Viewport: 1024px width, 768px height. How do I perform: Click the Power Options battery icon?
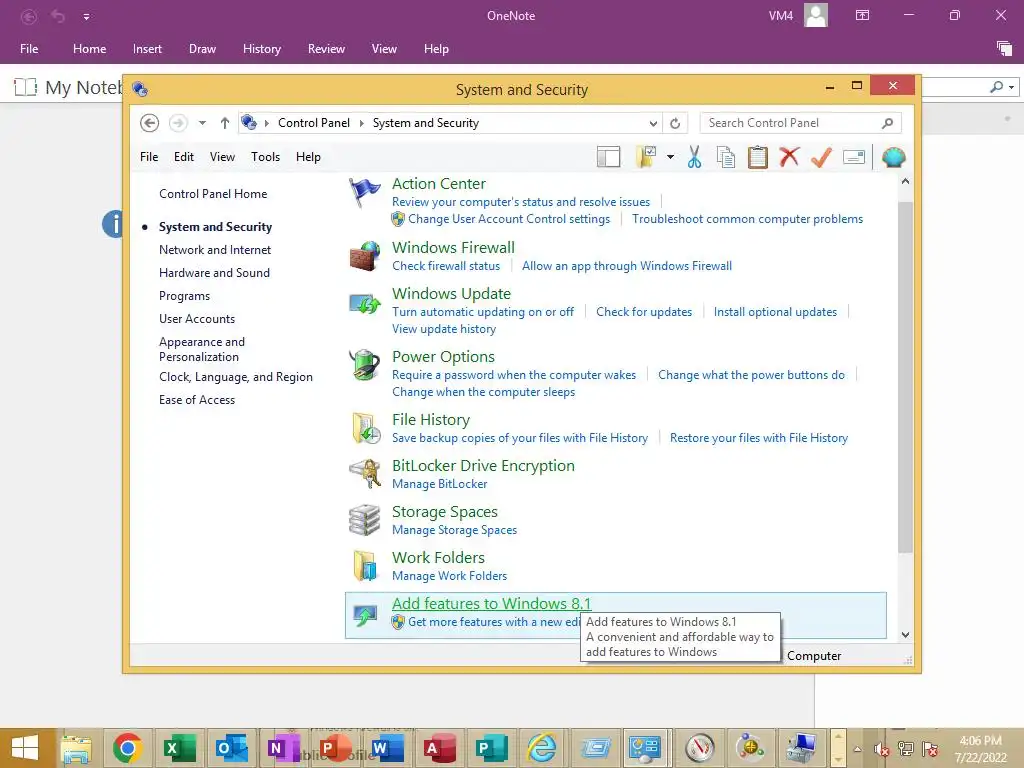(x=364, y=364)
